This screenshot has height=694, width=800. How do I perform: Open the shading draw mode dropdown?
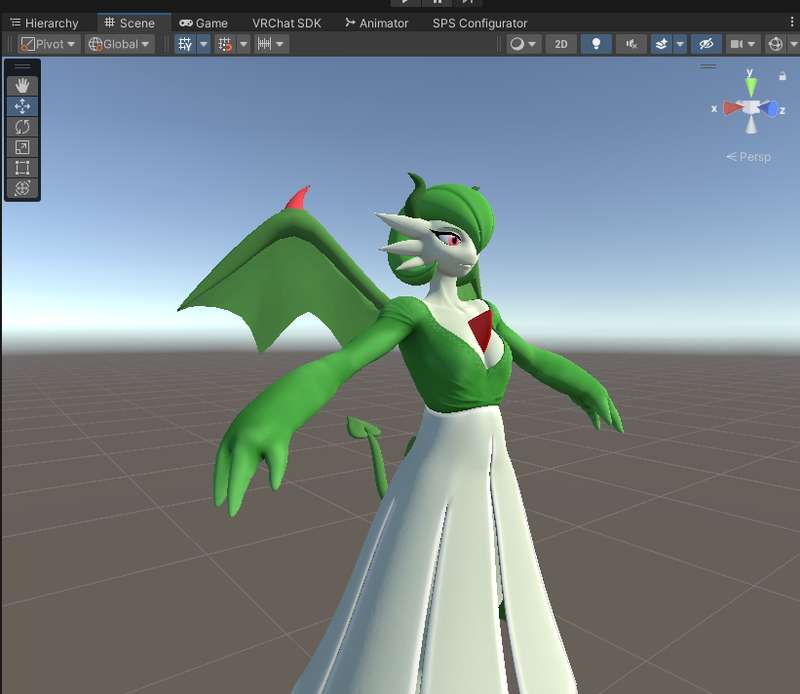pyautogui.click(x=523, y=44)
